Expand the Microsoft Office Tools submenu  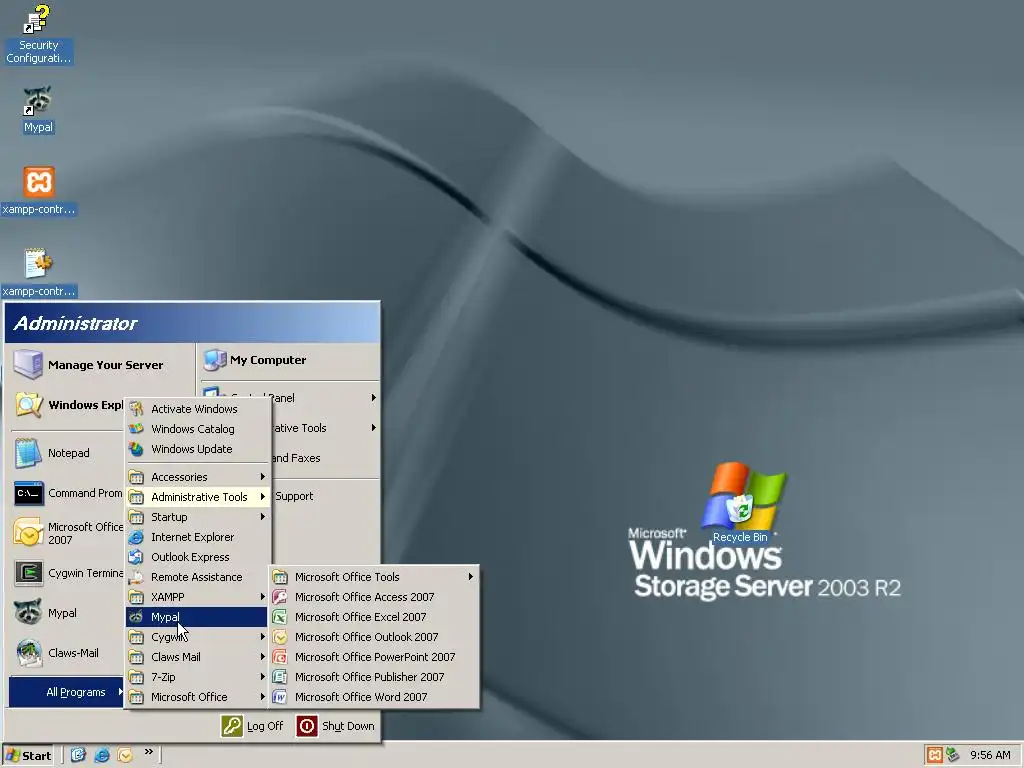coord(374,577)
